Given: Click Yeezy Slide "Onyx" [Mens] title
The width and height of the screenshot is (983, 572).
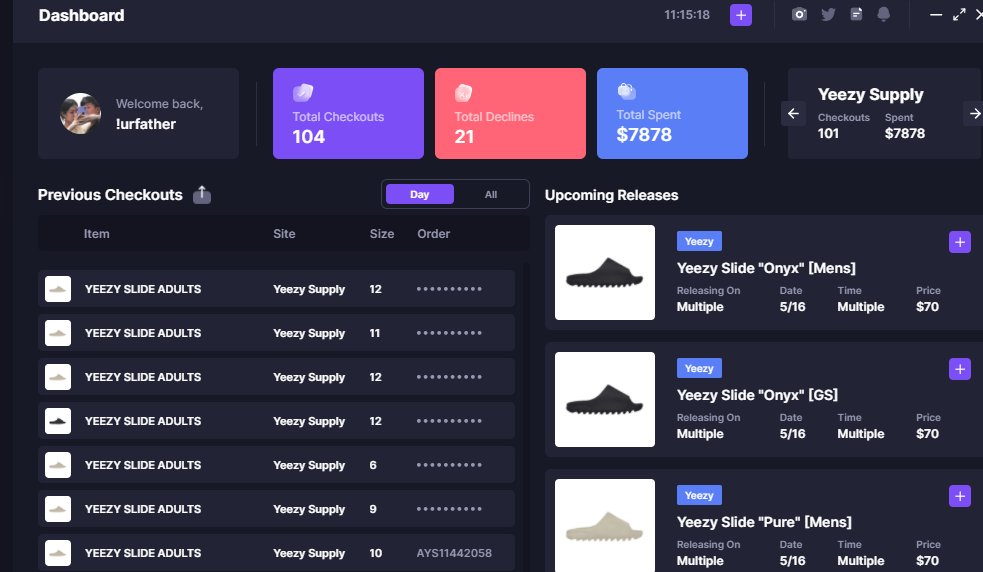Looking at the screenshot, I should (x=766, y=268).
